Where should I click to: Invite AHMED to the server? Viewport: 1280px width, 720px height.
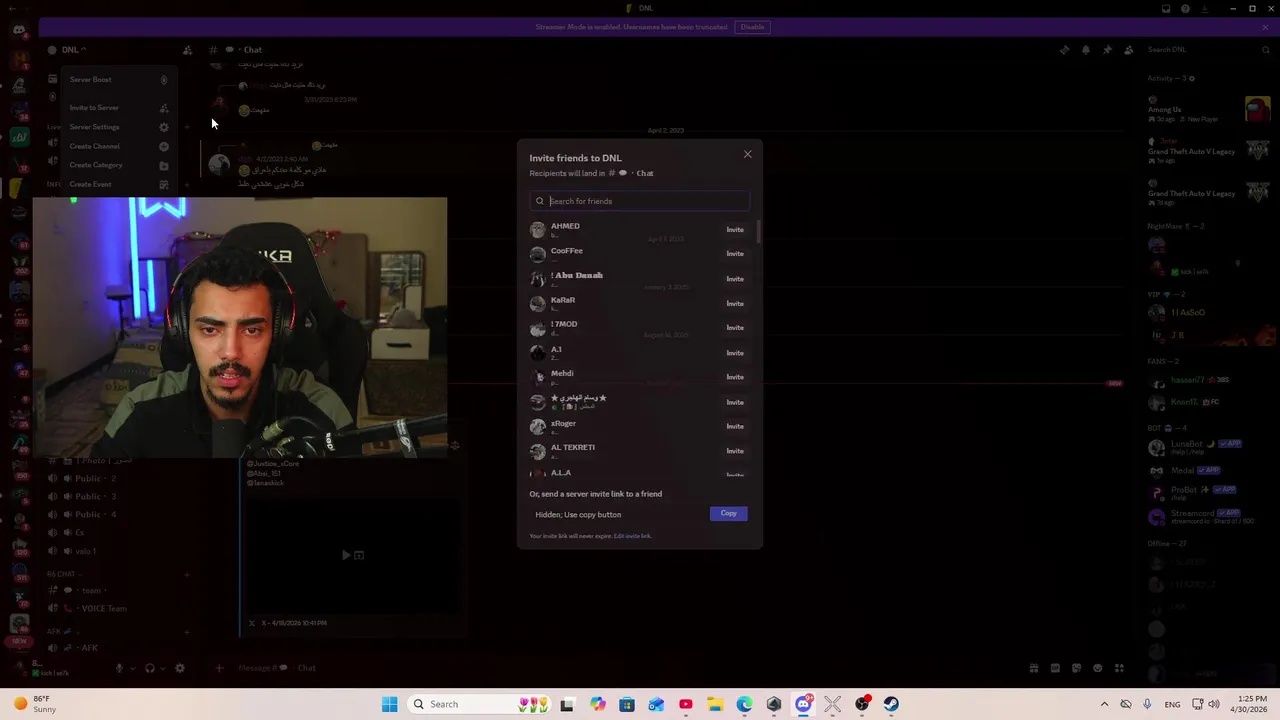735,230
